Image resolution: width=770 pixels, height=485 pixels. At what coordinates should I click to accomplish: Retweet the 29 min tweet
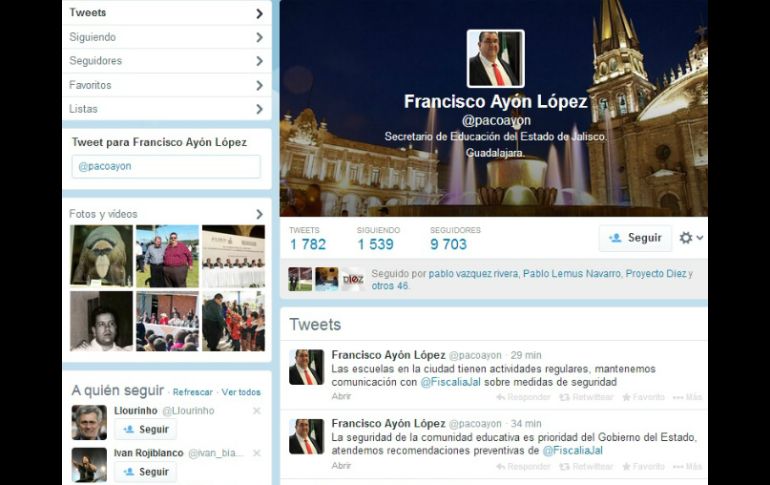click(586, 397)
